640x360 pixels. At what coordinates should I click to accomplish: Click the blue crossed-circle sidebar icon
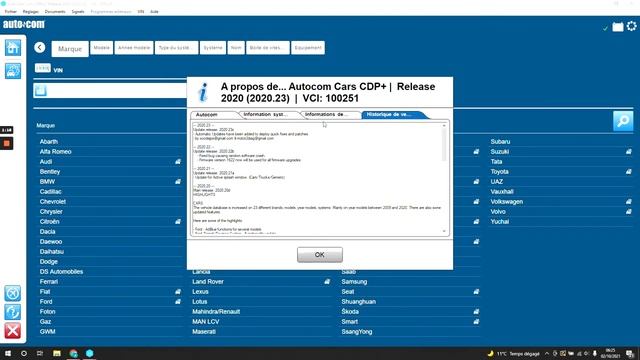13,293
